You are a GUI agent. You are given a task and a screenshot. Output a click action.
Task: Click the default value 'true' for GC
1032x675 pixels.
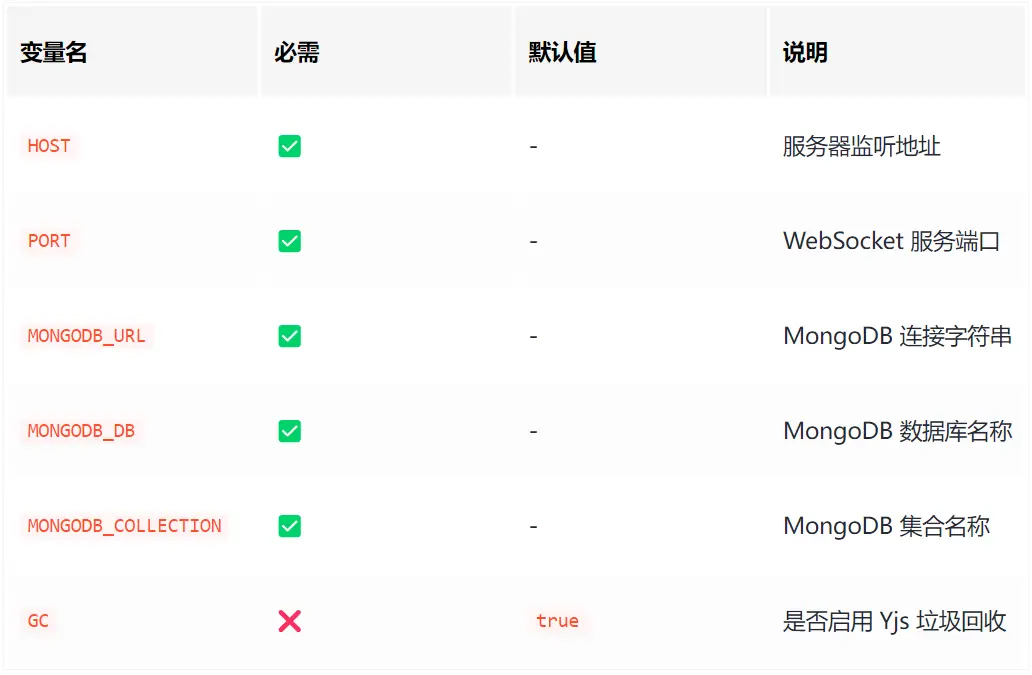click(557, 621)
